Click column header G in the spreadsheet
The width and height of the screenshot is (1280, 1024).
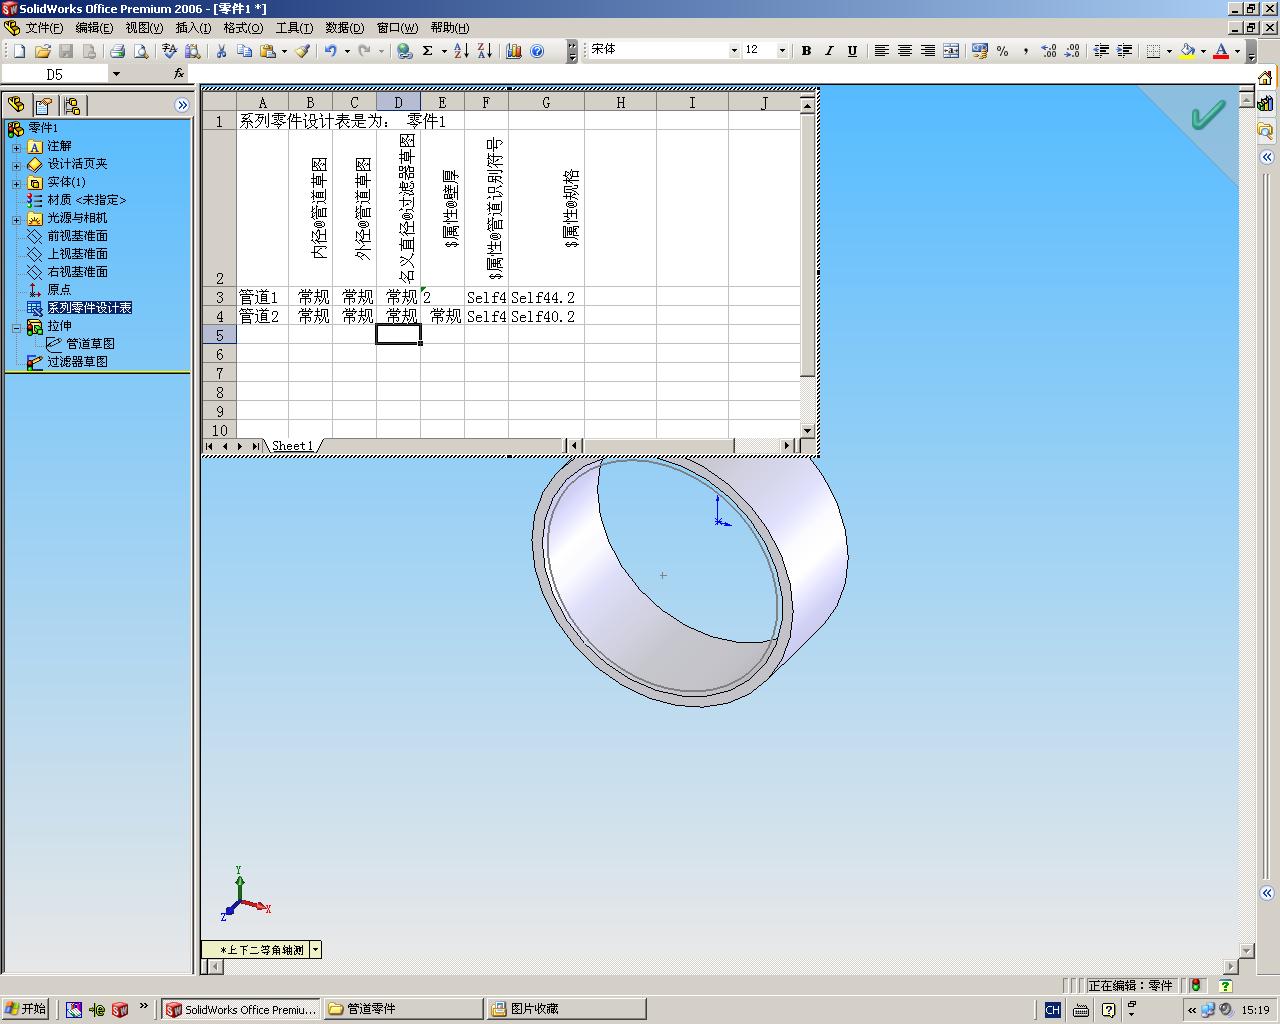click(x=546, y=102)
